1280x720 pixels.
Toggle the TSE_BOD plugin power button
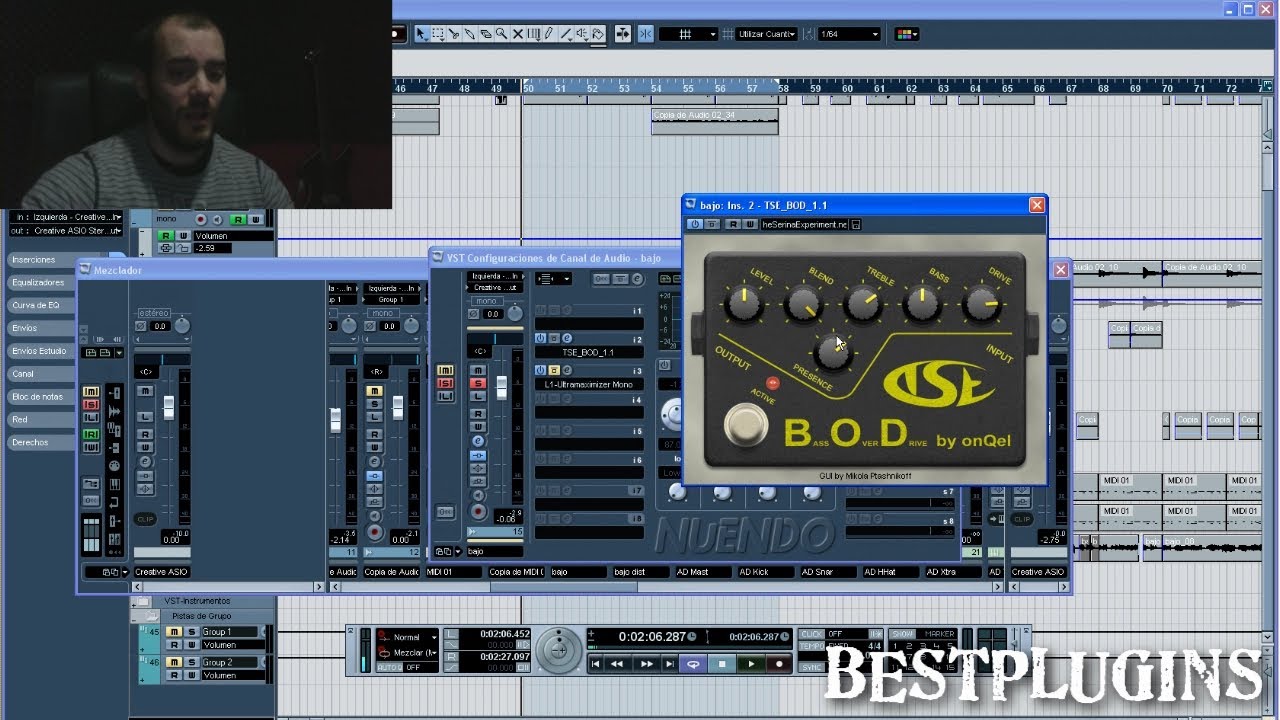pyautogui.click(x=695, y=225)
